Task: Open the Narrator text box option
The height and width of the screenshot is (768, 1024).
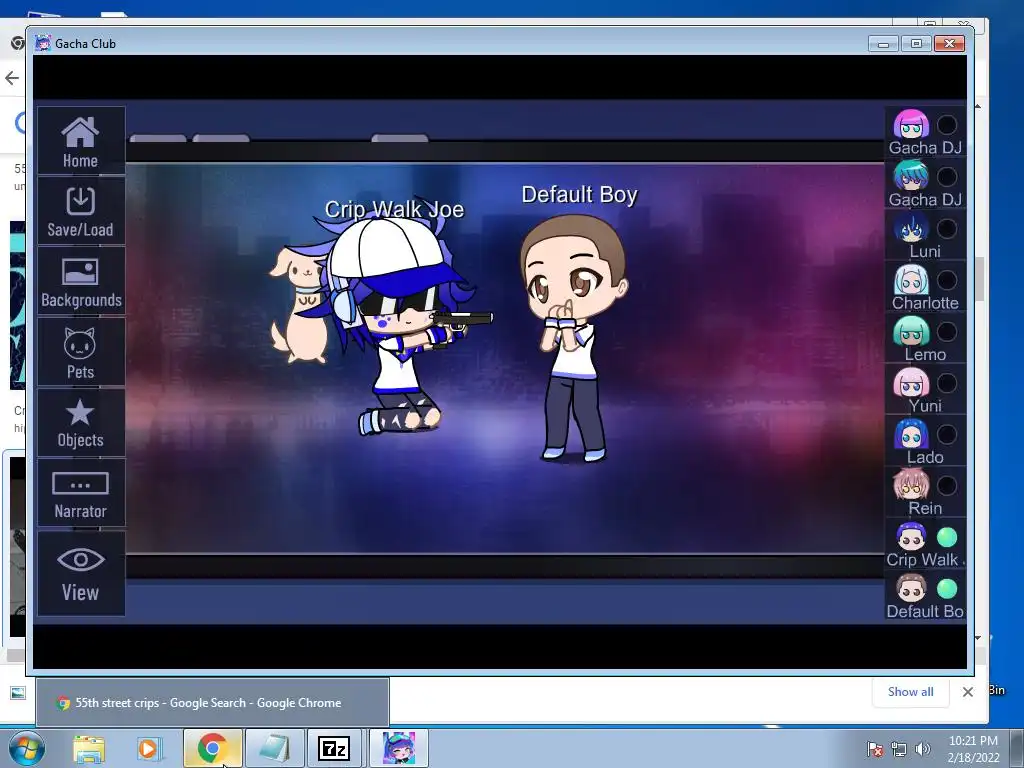Action: [x=80, y=493]
